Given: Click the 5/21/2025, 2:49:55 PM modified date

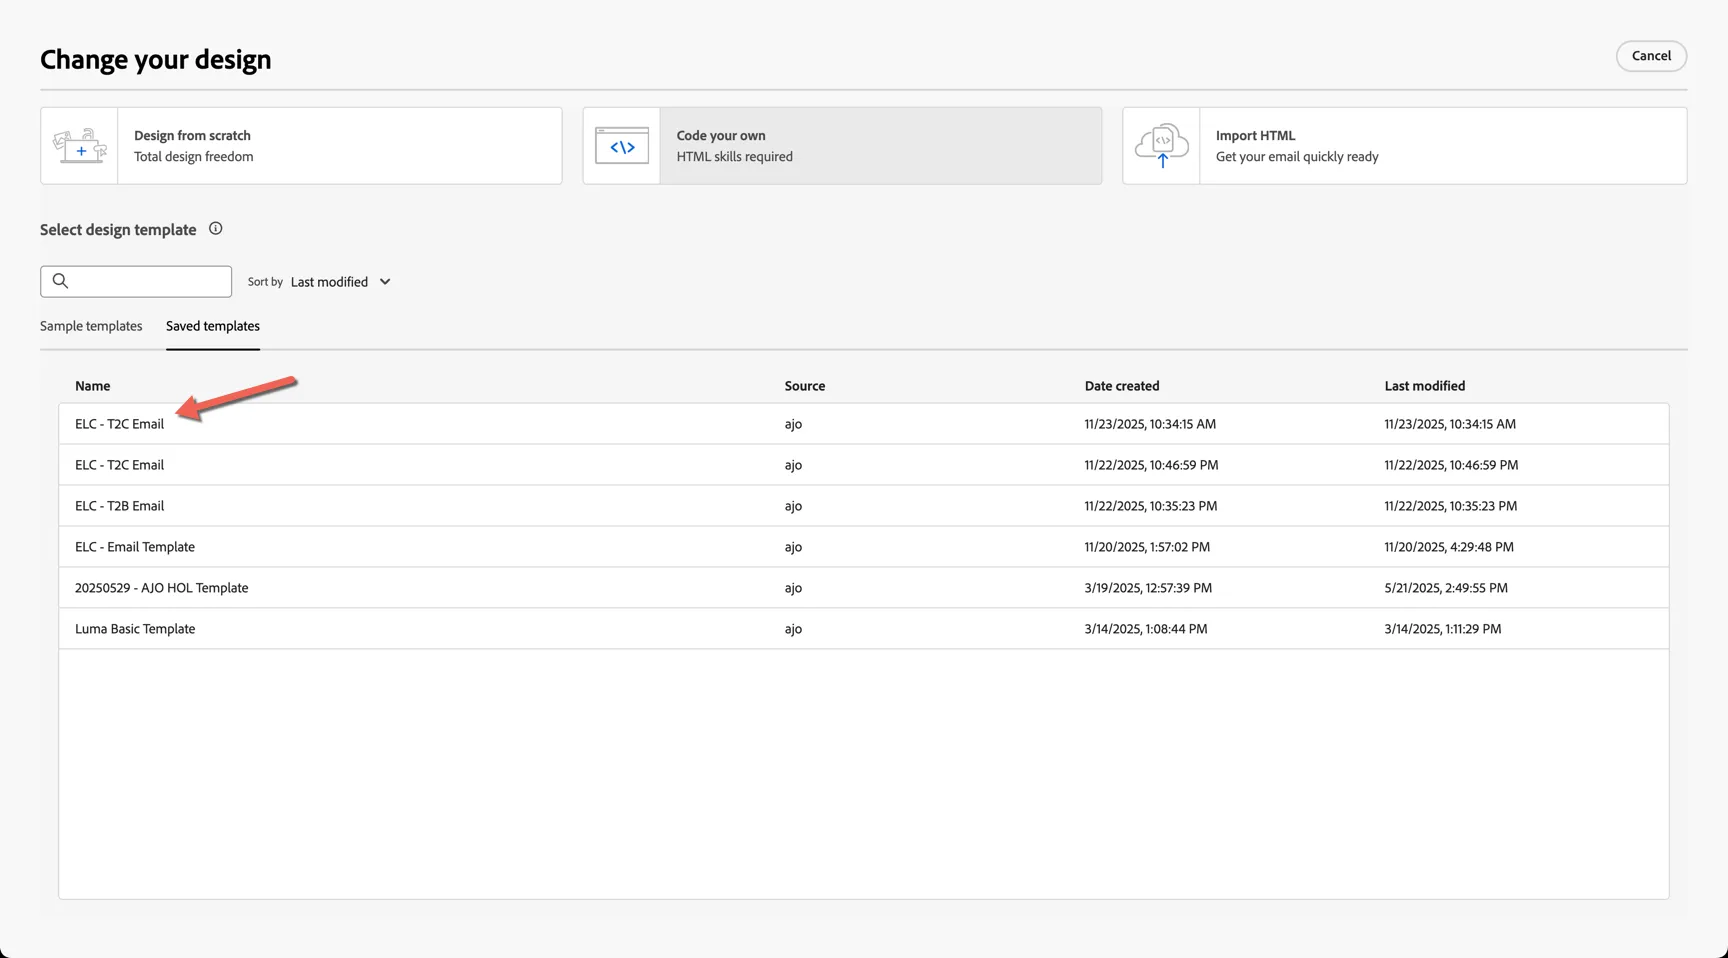Looking at the screenshot, I should point(1446,588).
